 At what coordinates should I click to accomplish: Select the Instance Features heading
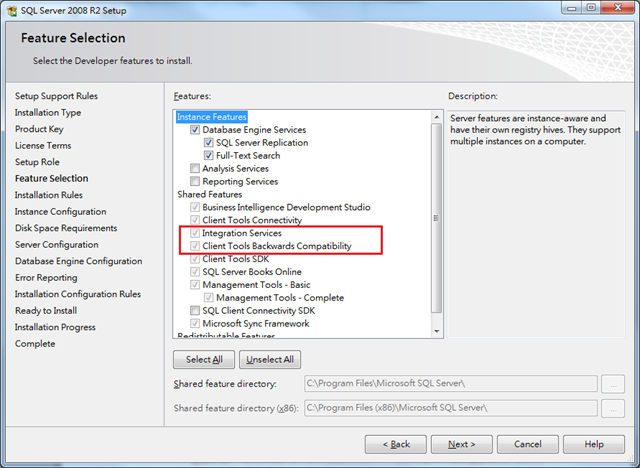211,117
